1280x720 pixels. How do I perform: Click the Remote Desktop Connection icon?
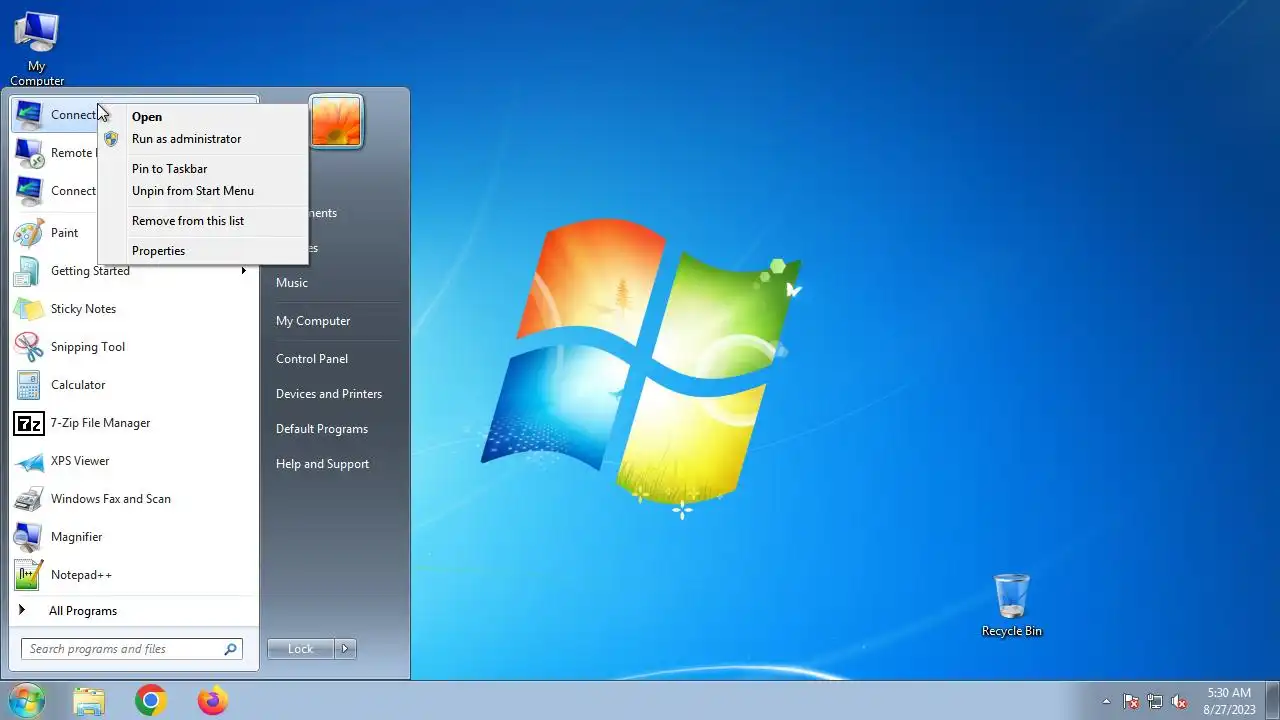pyautogui.click(x=29, y=153)
